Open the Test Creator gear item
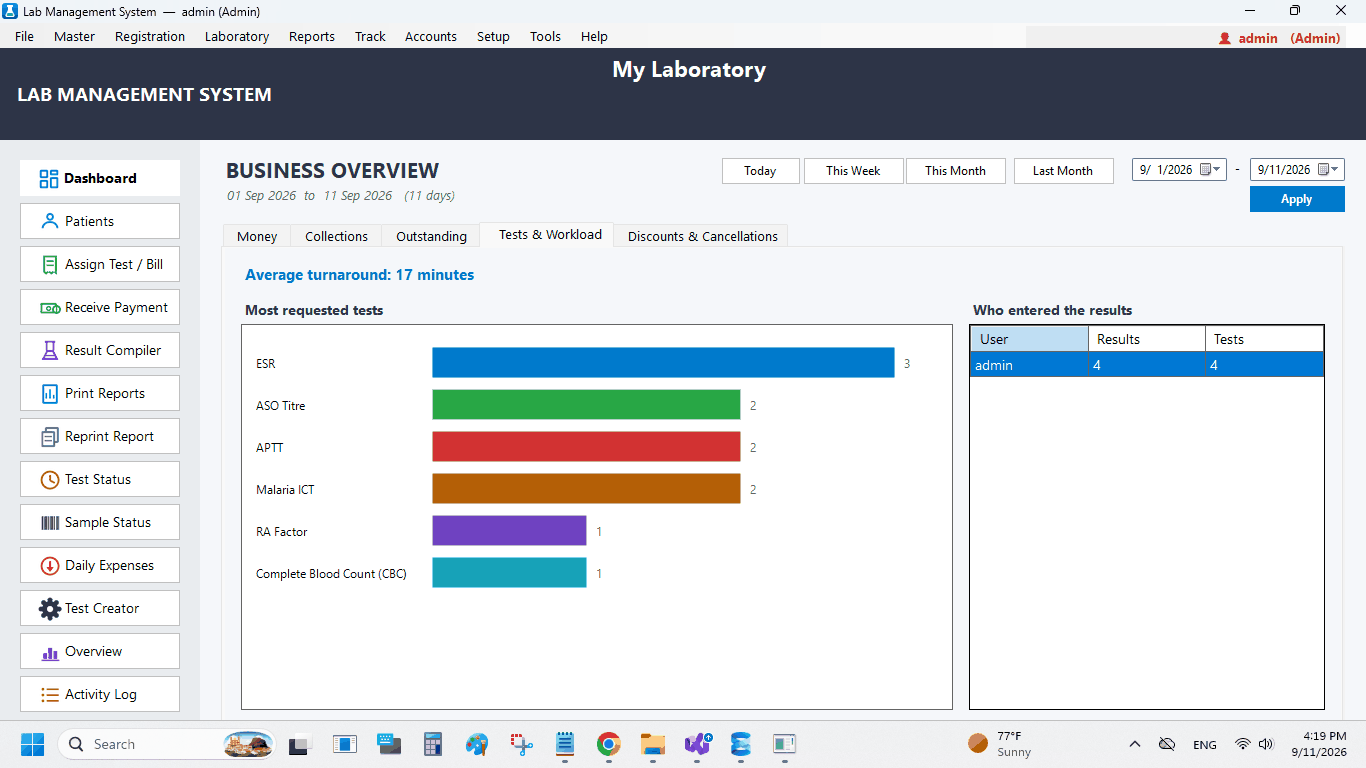1366x768 pixels. coord(100,608)
